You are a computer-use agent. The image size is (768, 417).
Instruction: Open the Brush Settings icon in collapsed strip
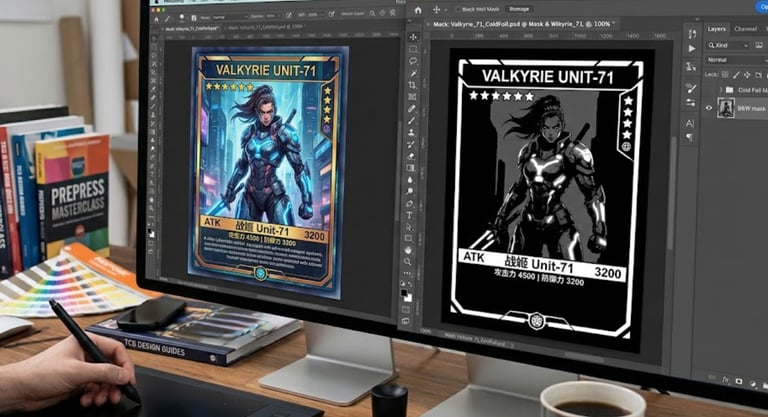coord(691,89)
